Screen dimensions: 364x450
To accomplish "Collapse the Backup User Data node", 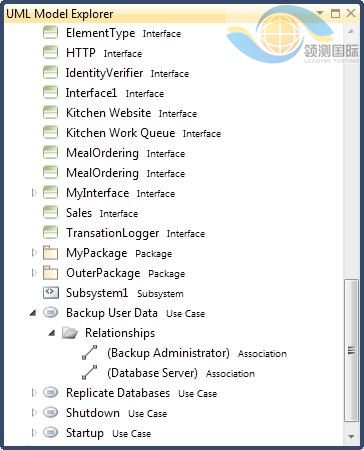I will click(x=33, y=313).
